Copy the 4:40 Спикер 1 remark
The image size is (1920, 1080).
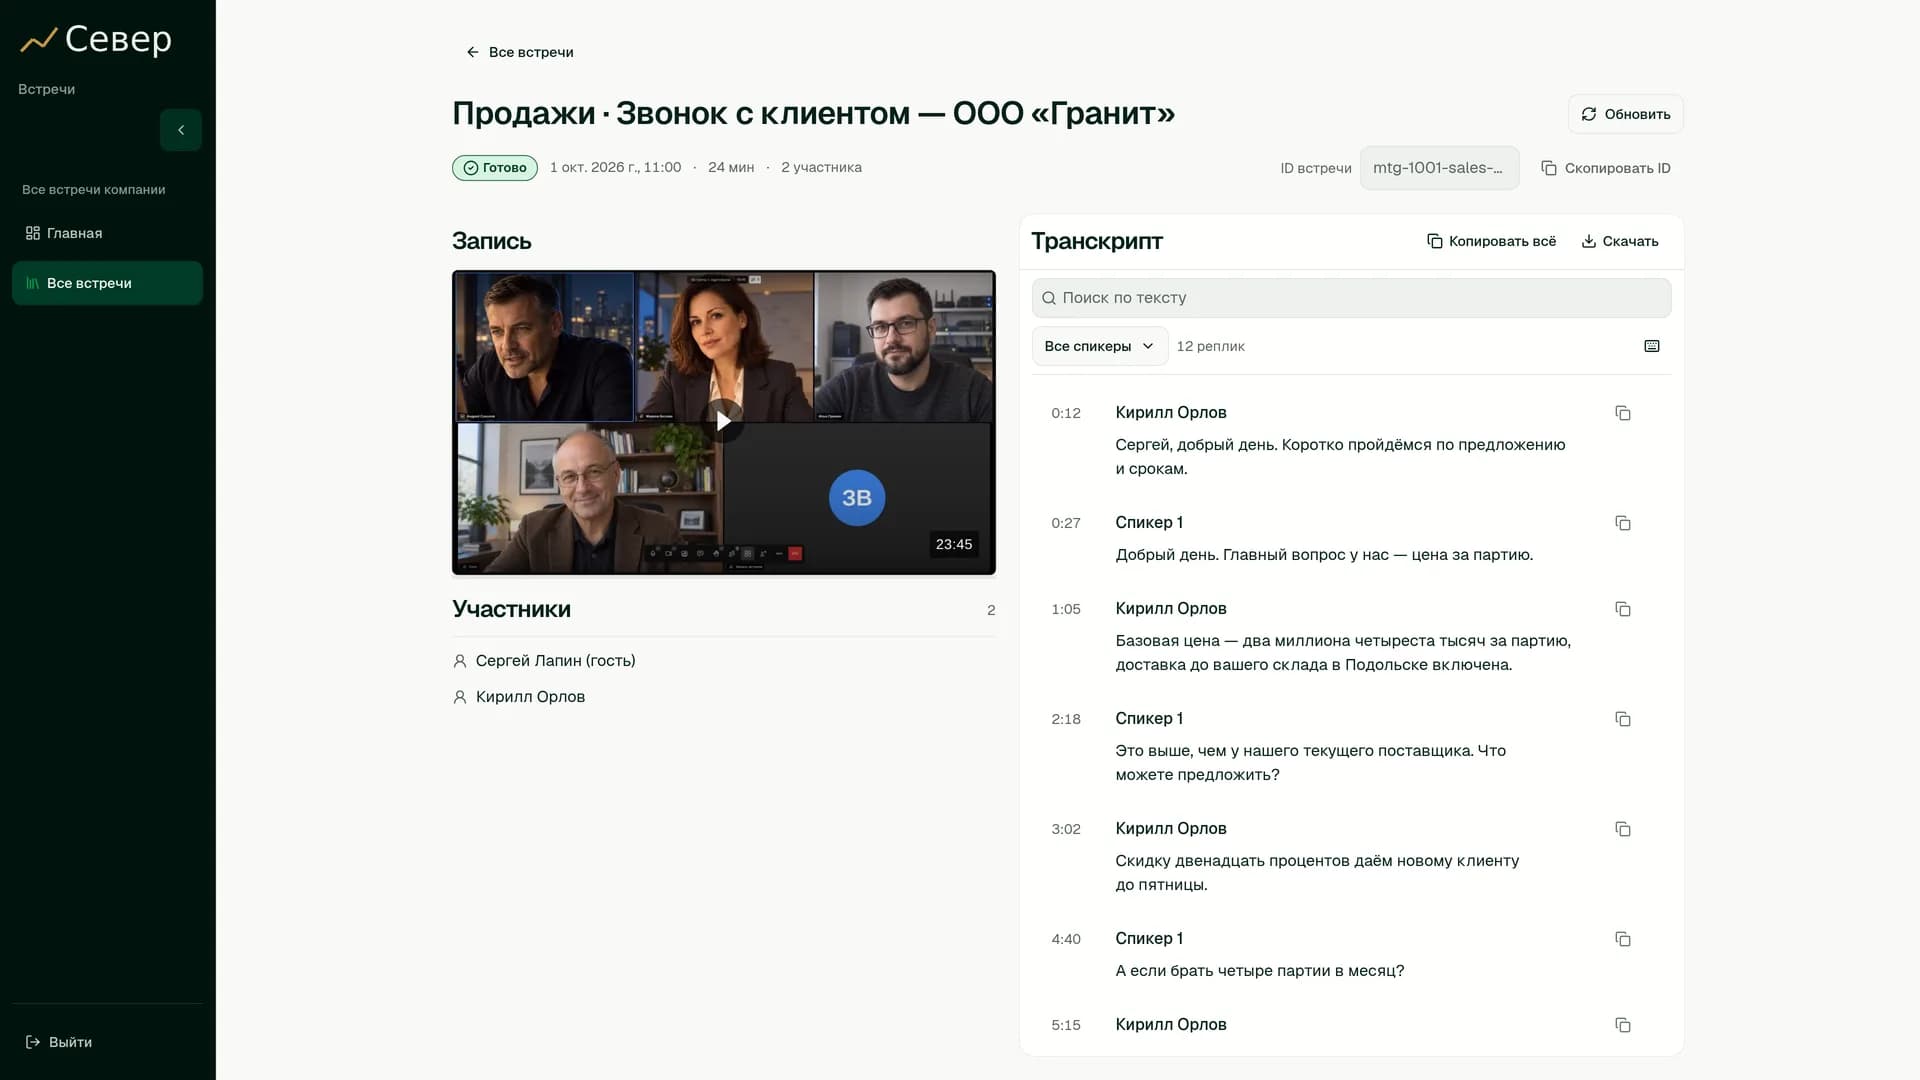pos(1623,939)
